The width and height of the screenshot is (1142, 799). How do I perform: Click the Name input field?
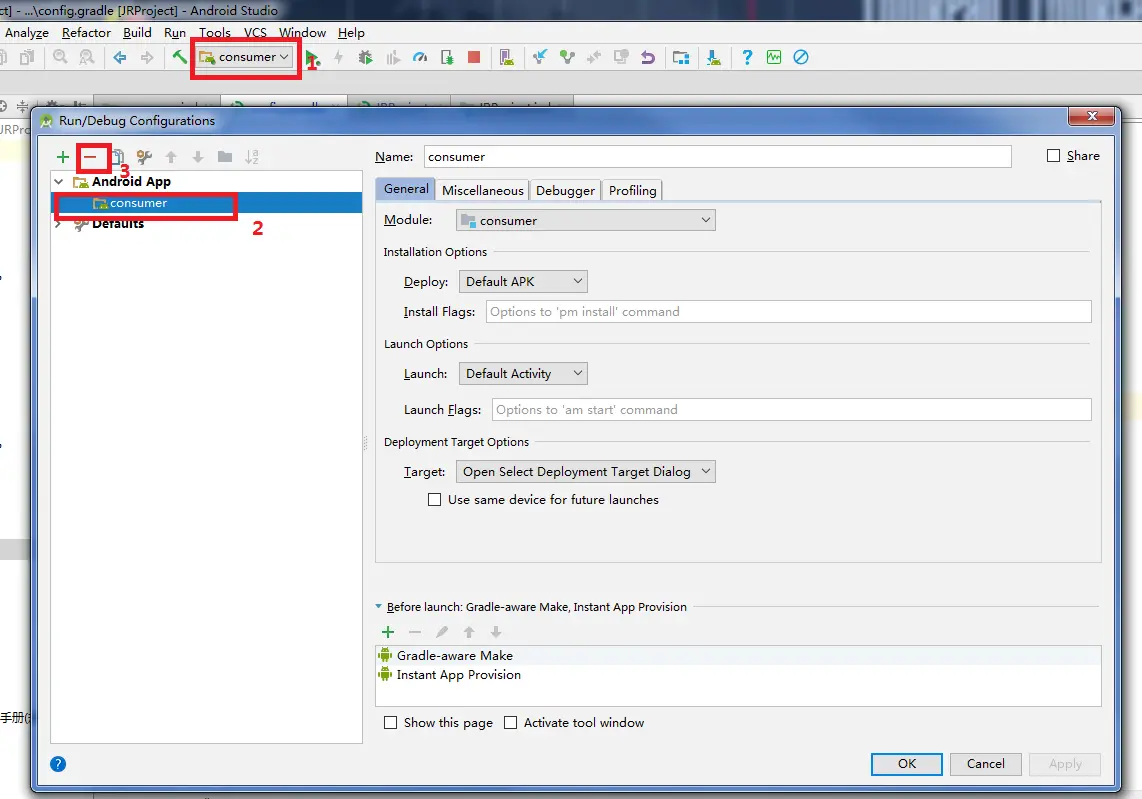717,157
